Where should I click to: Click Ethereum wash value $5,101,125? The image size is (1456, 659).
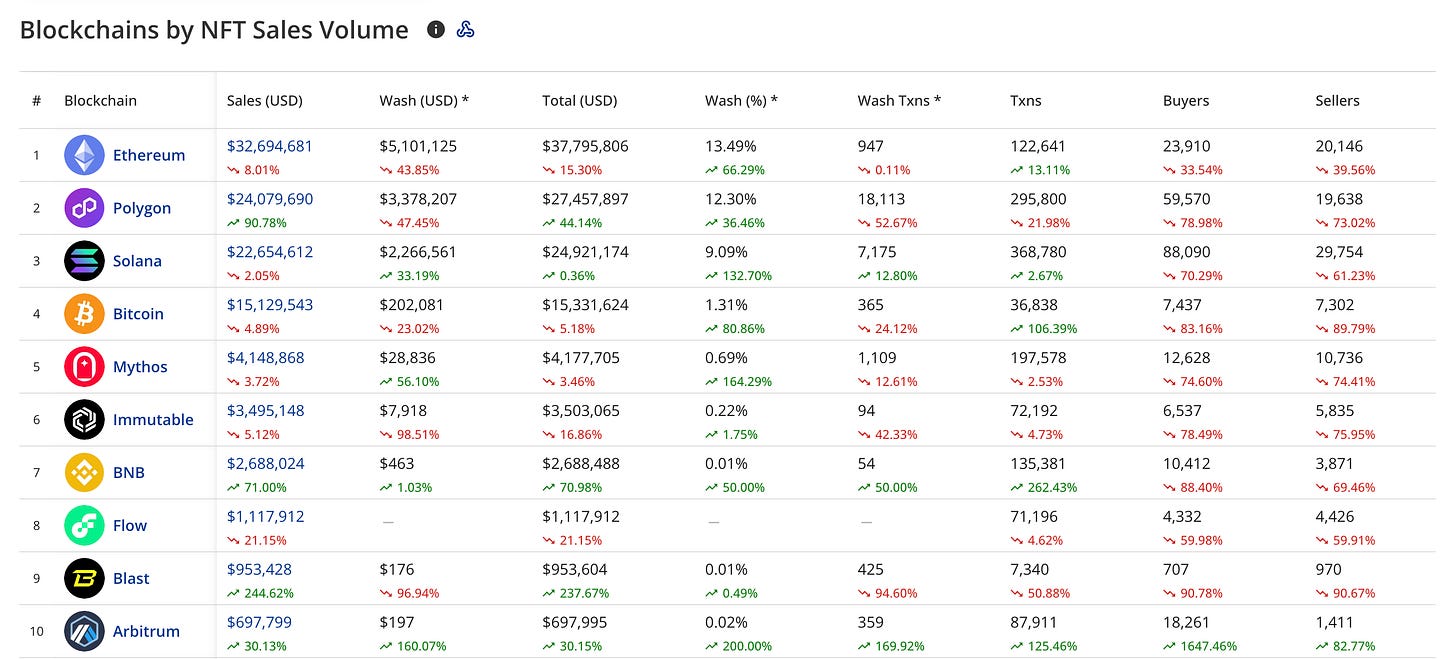[x=418, y=146]
